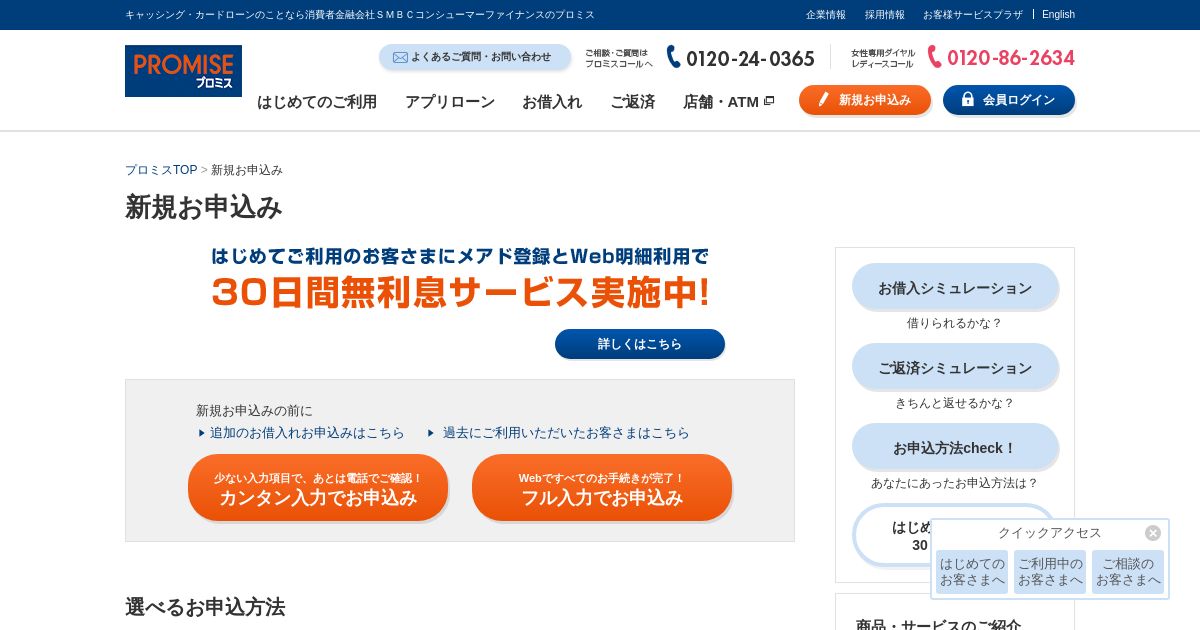
Task: Open 追加のお借入れお申込みはこちら link
Action: coord(307,433)
